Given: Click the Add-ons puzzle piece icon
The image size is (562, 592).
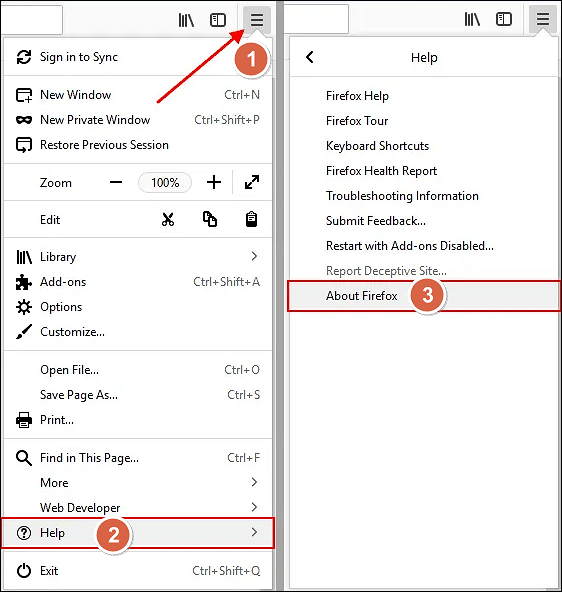Looking at the screenshot, I should [24, 282].
